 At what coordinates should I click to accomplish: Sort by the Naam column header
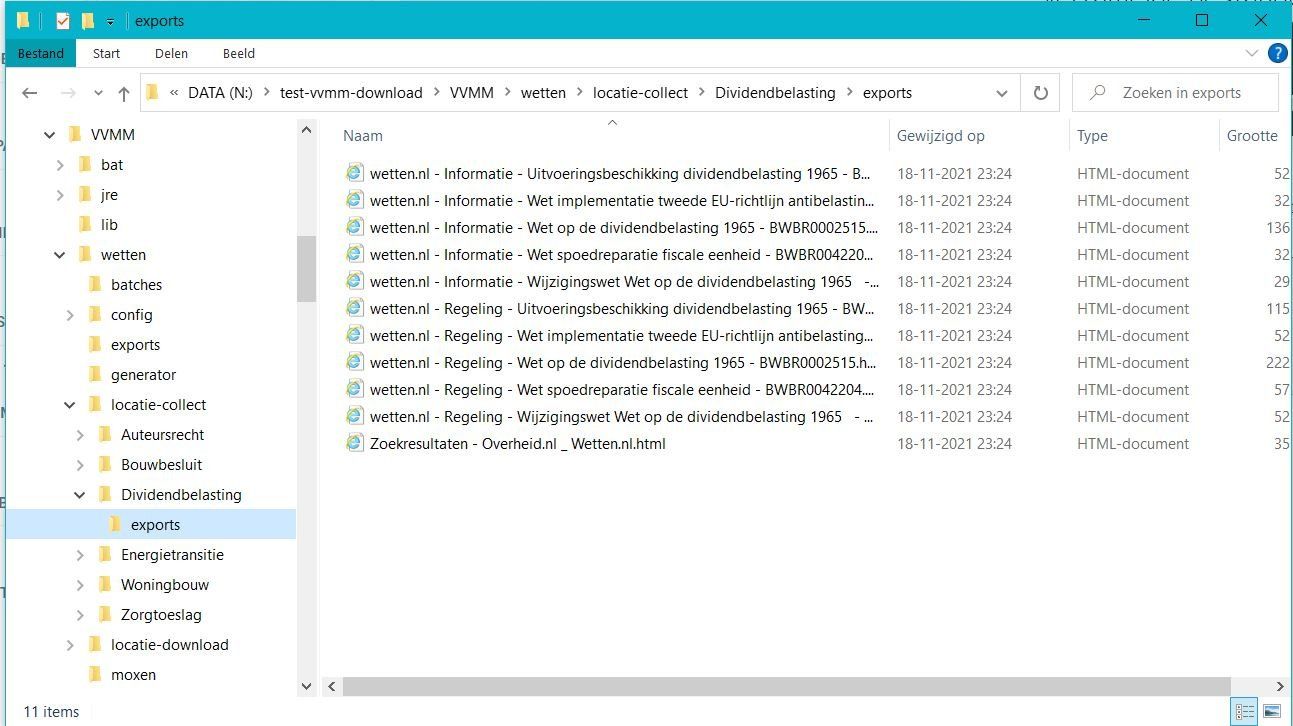(363, 136)
